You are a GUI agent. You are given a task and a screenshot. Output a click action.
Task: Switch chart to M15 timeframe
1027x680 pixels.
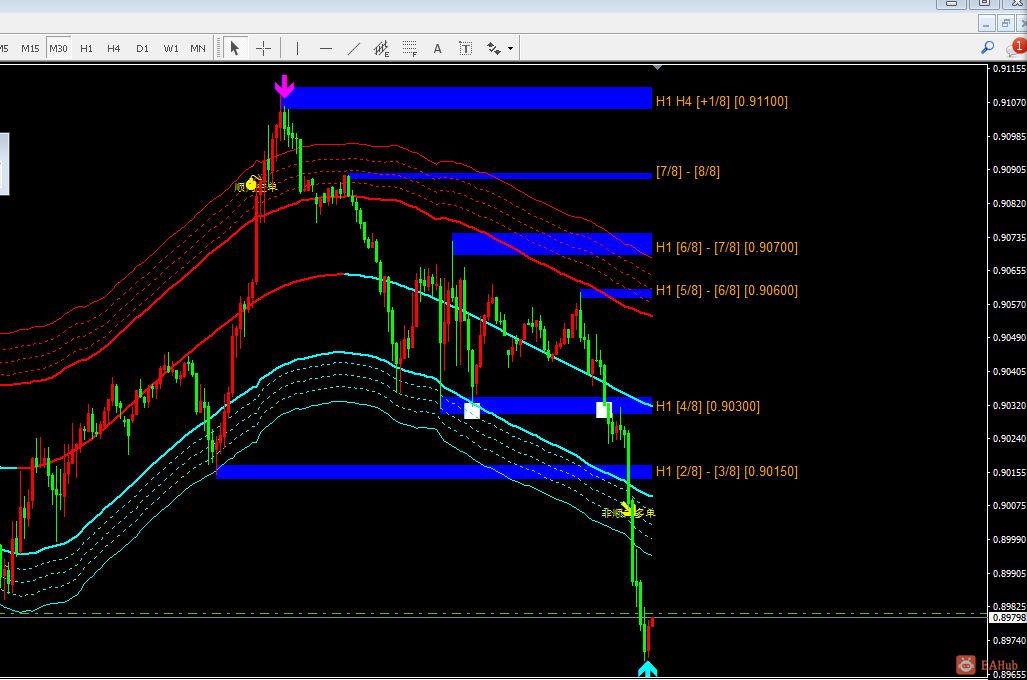[30, 48]
